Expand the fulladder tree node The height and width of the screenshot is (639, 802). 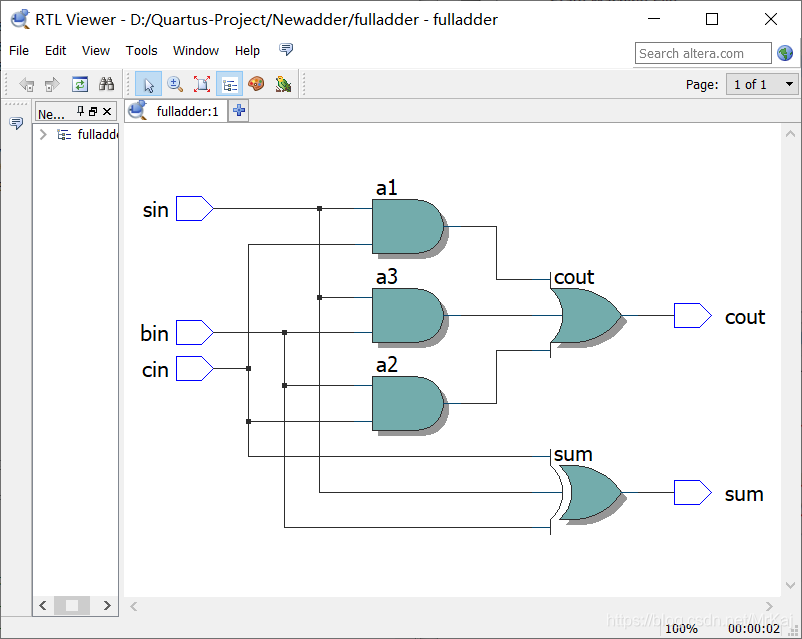43,135
